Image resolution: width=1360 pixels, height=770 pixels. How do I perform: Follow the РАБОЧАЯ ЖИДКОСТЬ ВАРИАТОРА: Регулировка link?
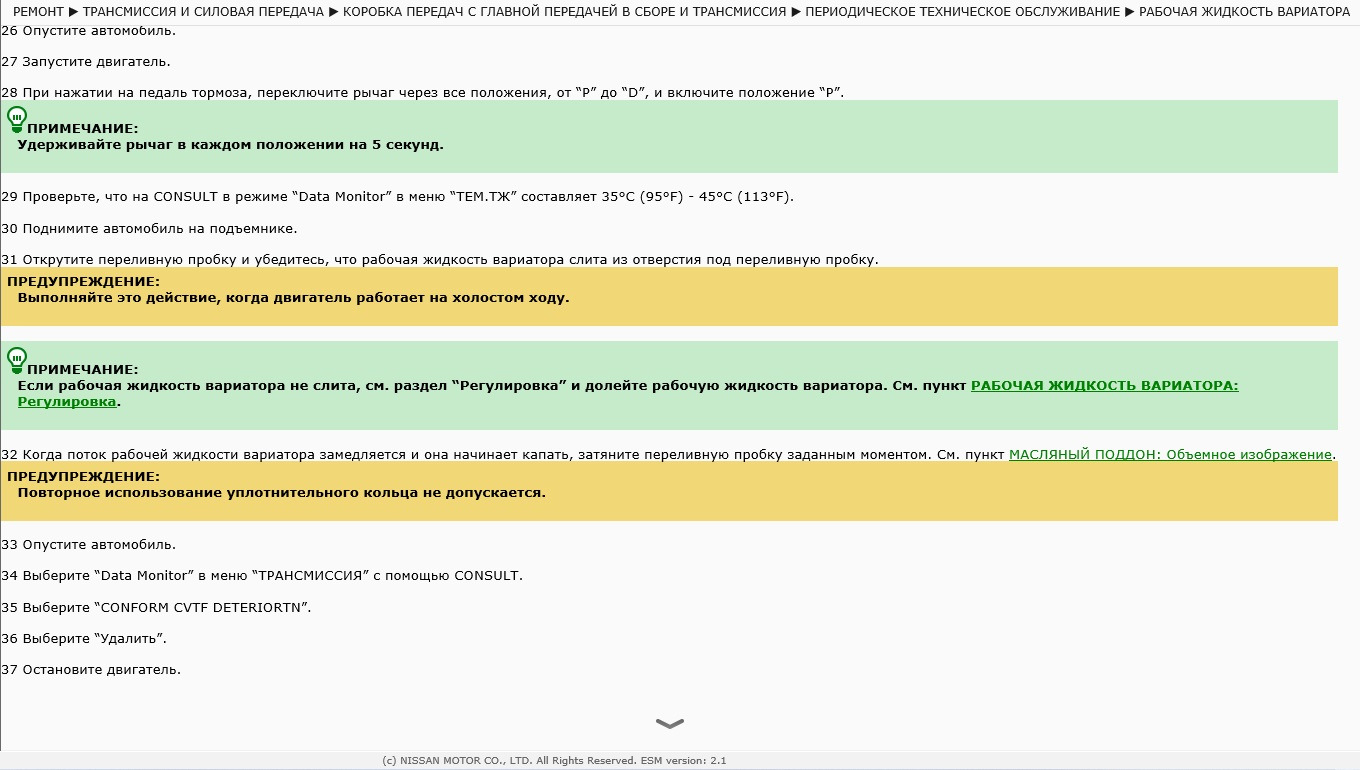[x=628, y=394]
